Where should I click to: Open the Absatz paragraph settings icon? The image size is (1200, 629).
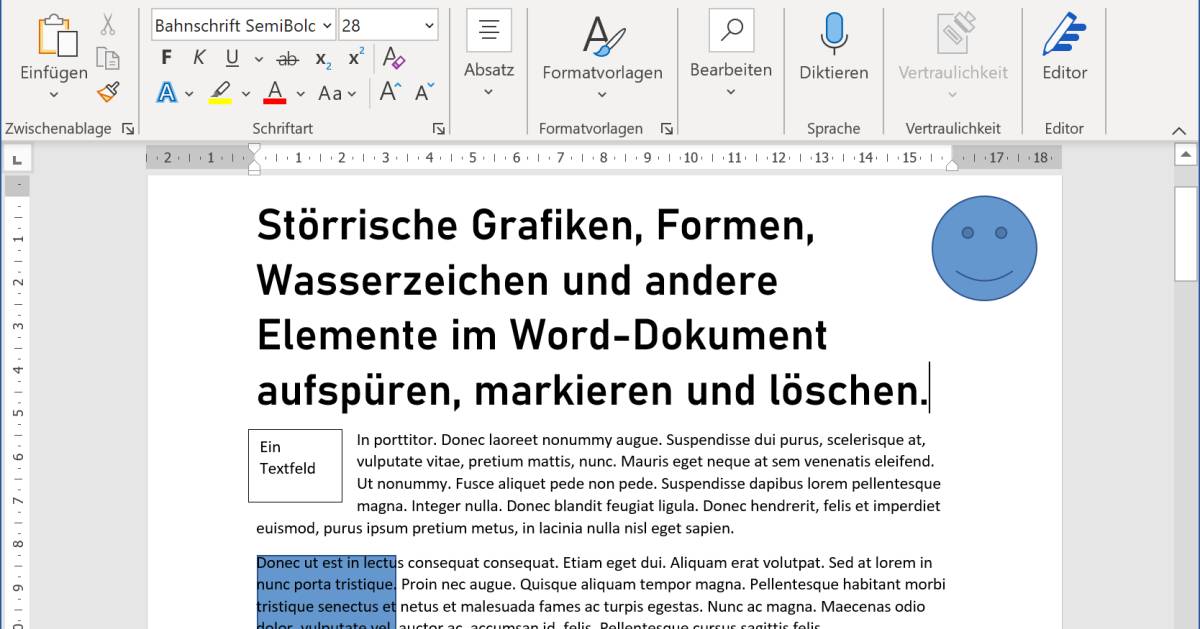pos(489,30)
